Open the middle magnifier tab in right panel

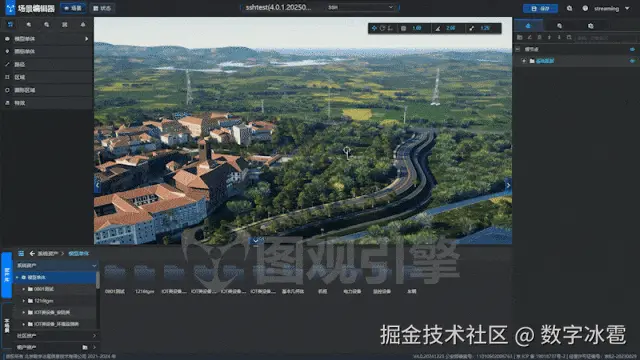point(559,26)
